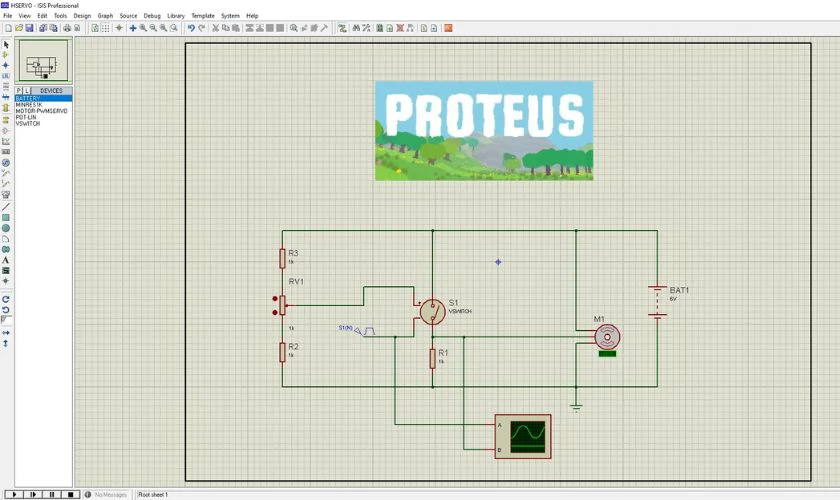This screenshot has height=500, width=840.
Task: Open the Tools menu
Action: (x=61, y=16)
